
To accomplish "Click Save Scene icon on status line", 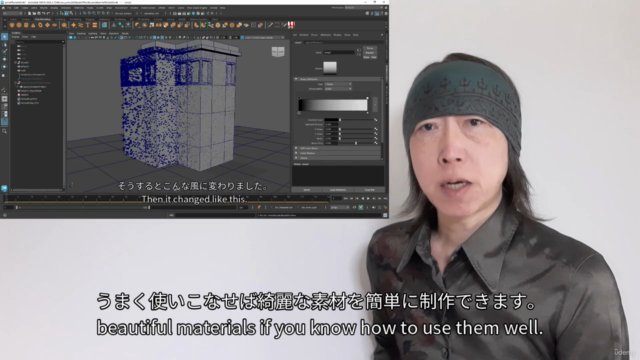I will 39,13.
